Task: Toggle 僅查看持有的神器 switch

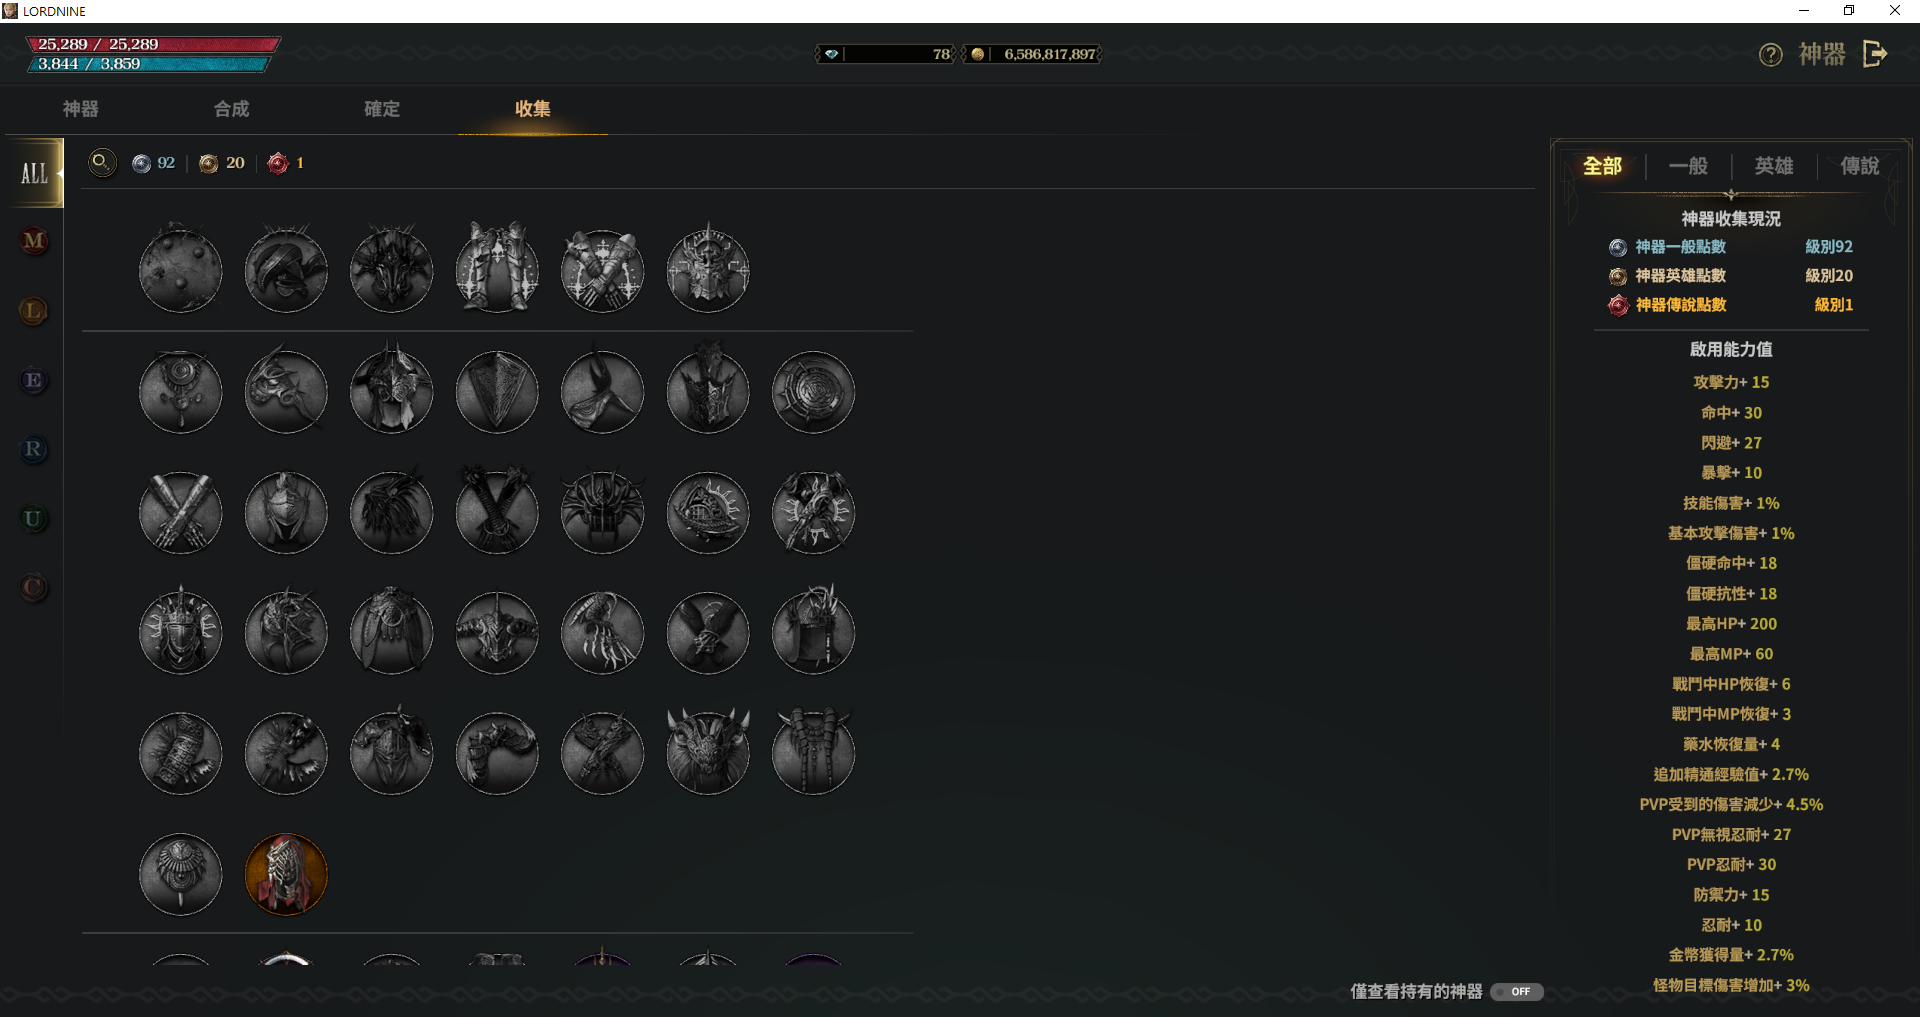Action: [x=1517, y=992]
